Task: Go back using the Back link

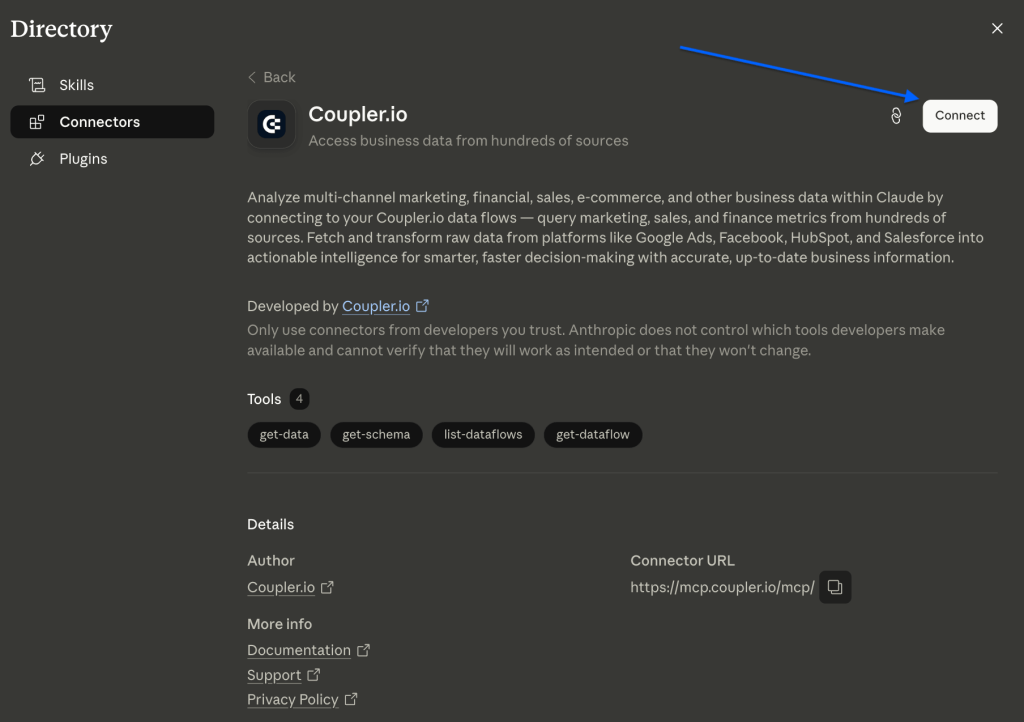Action: click(x=272, y=77)
